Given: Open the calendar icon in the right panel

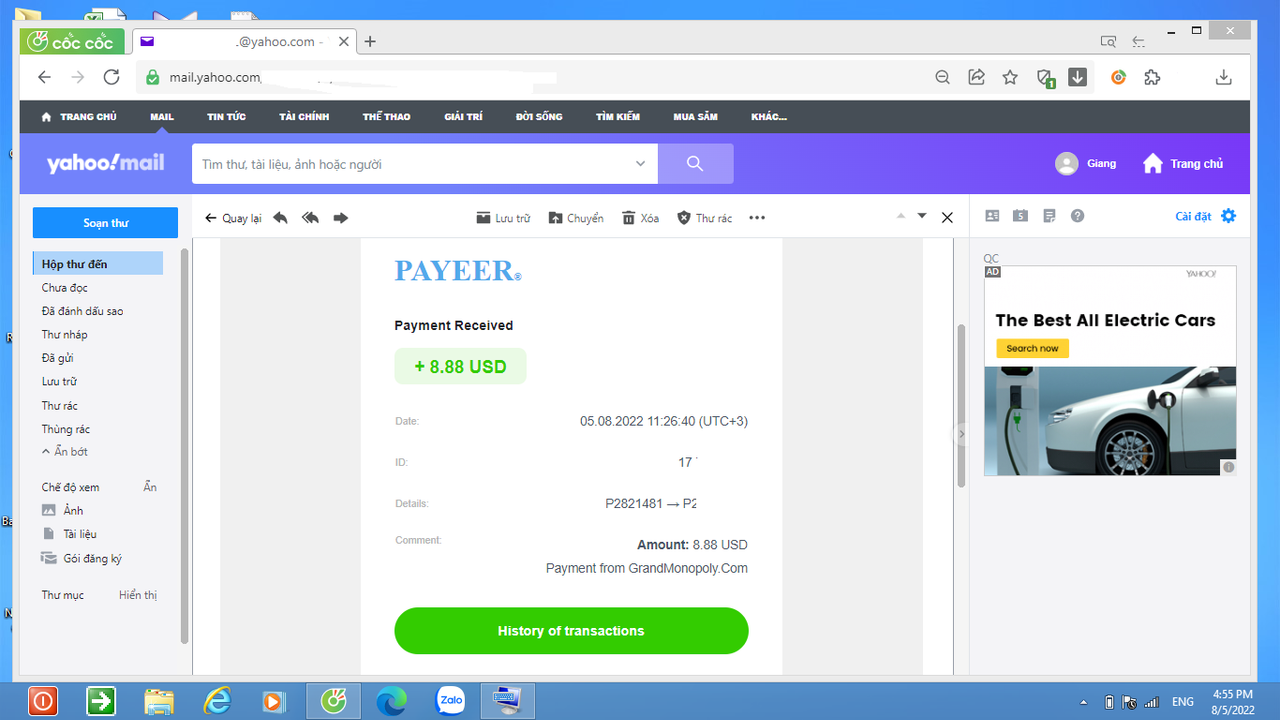Looking at the screenshot, I should click(1020, 216).
